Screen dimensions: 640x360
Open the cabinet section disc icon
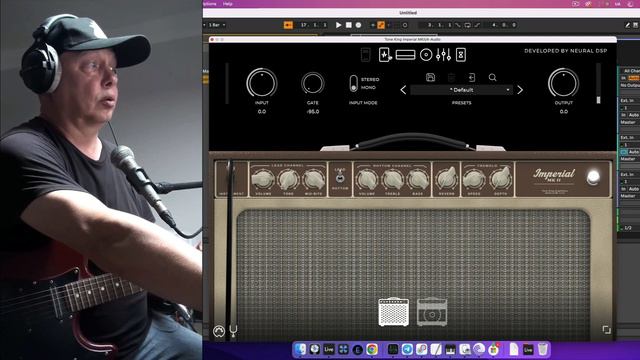426,55
